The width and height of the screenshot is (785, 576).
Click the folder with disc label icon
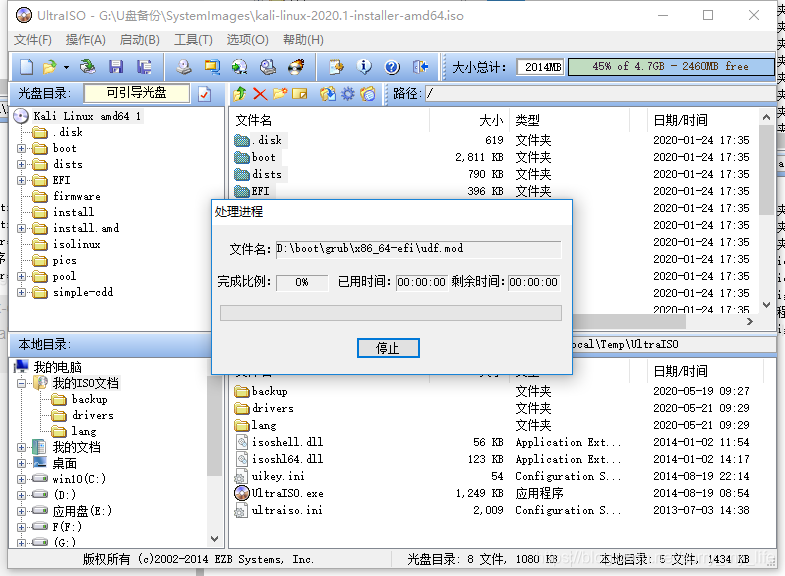click(x=367, y=94)
